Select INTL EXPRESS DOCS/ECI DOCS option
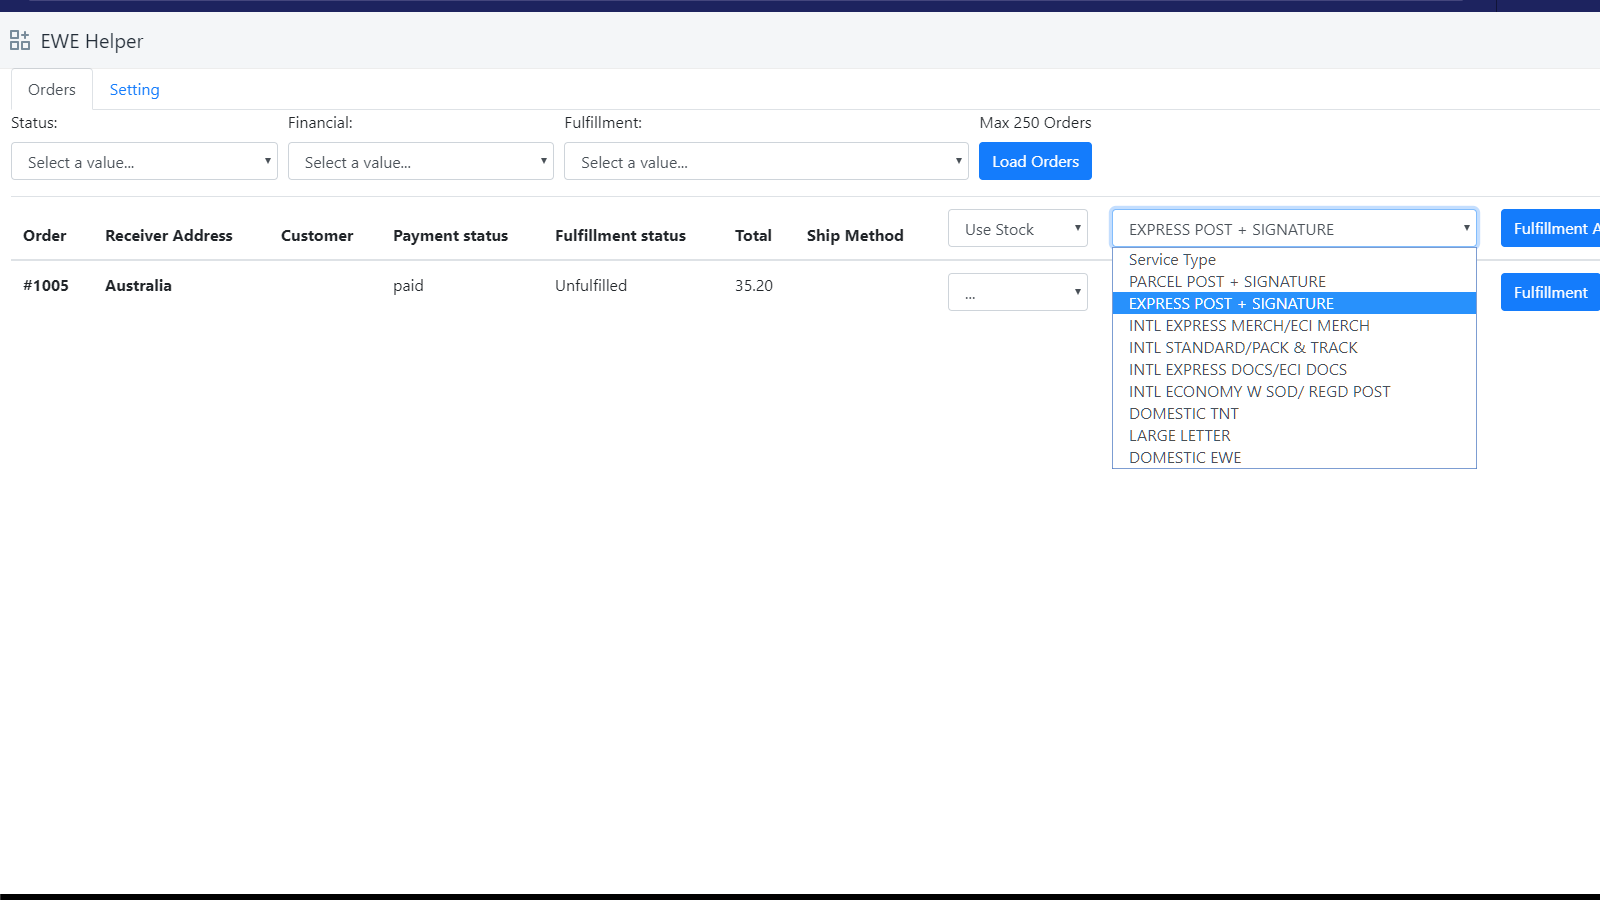Viewport: 1600px width, 900px height. tap(1294, 369)
